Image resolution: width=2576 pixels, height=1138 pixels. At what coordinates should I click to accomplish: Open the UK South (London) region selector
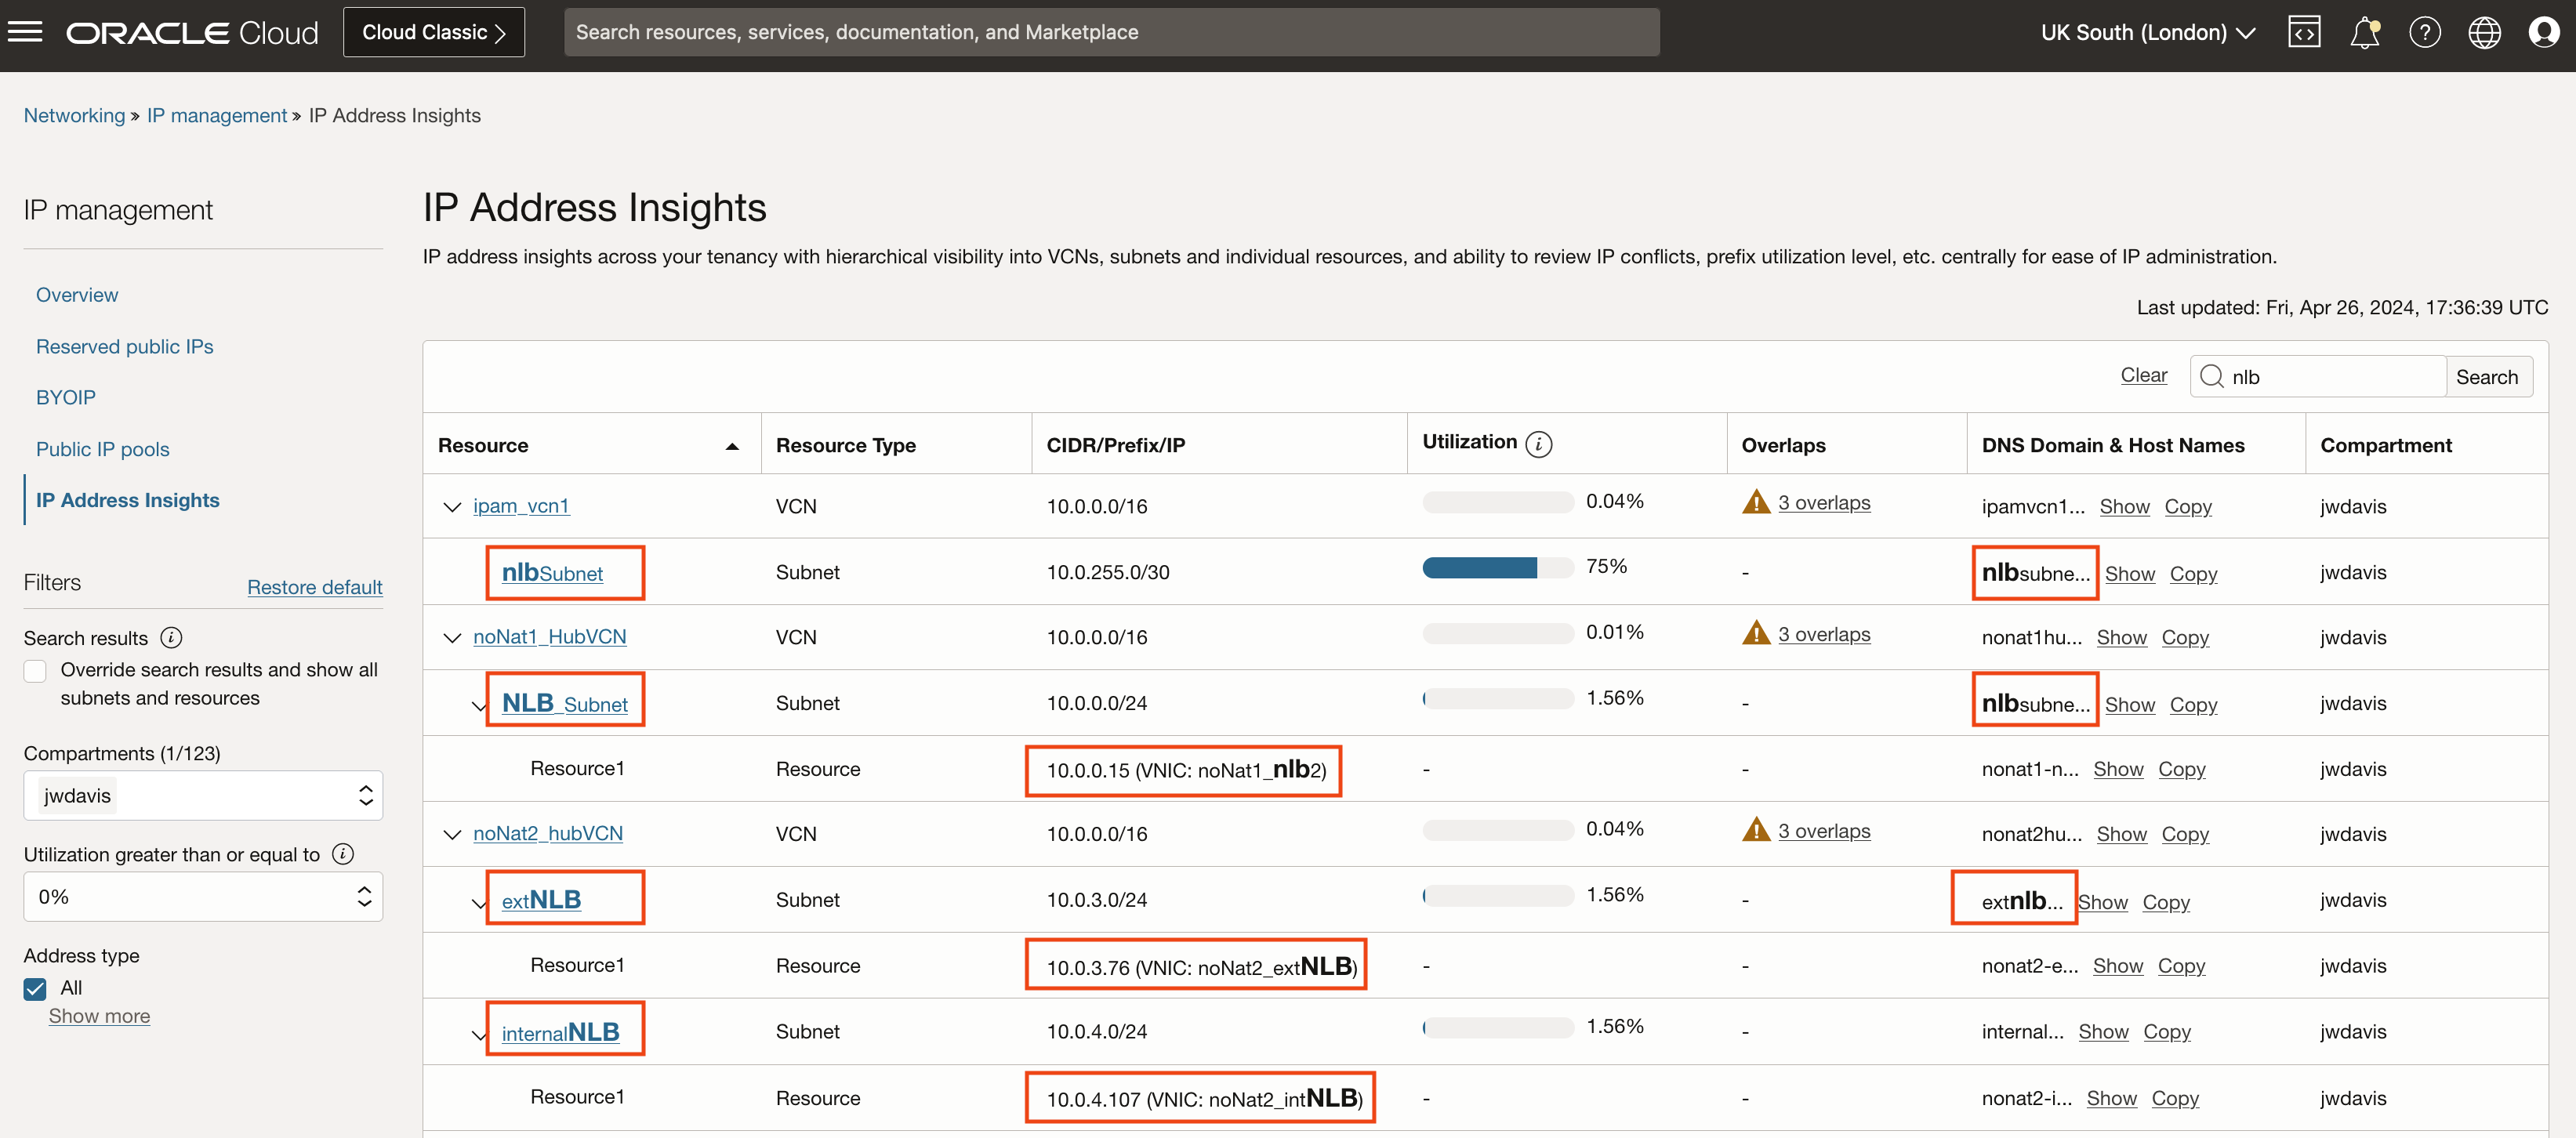2148,31
